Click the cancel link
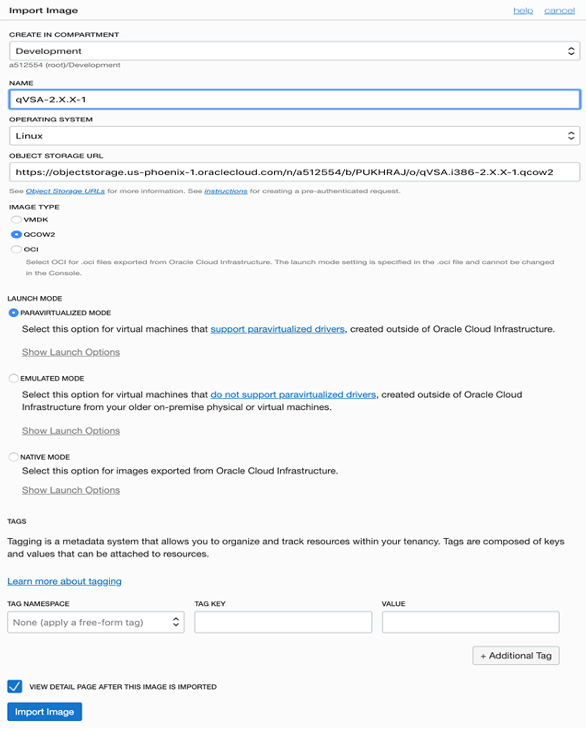586x730 pixels. [559, 11]
